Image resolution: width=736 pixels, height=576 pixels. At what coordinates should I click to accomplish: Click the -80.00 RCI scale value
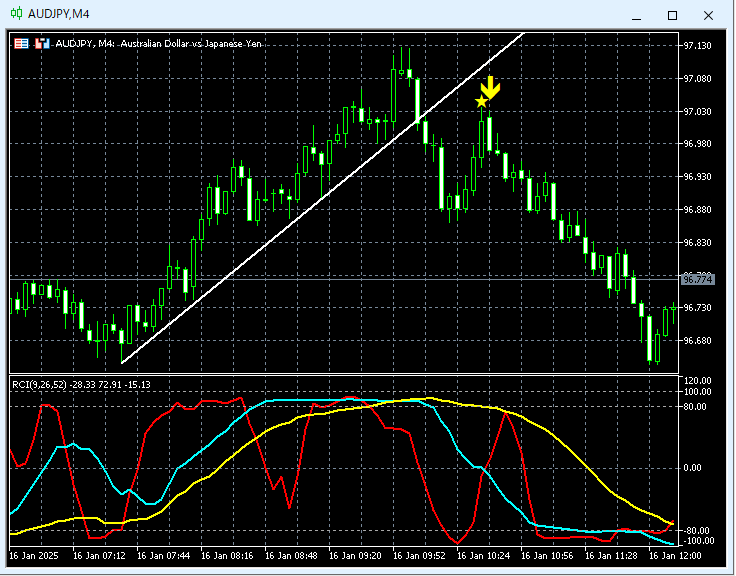[697, 530]
